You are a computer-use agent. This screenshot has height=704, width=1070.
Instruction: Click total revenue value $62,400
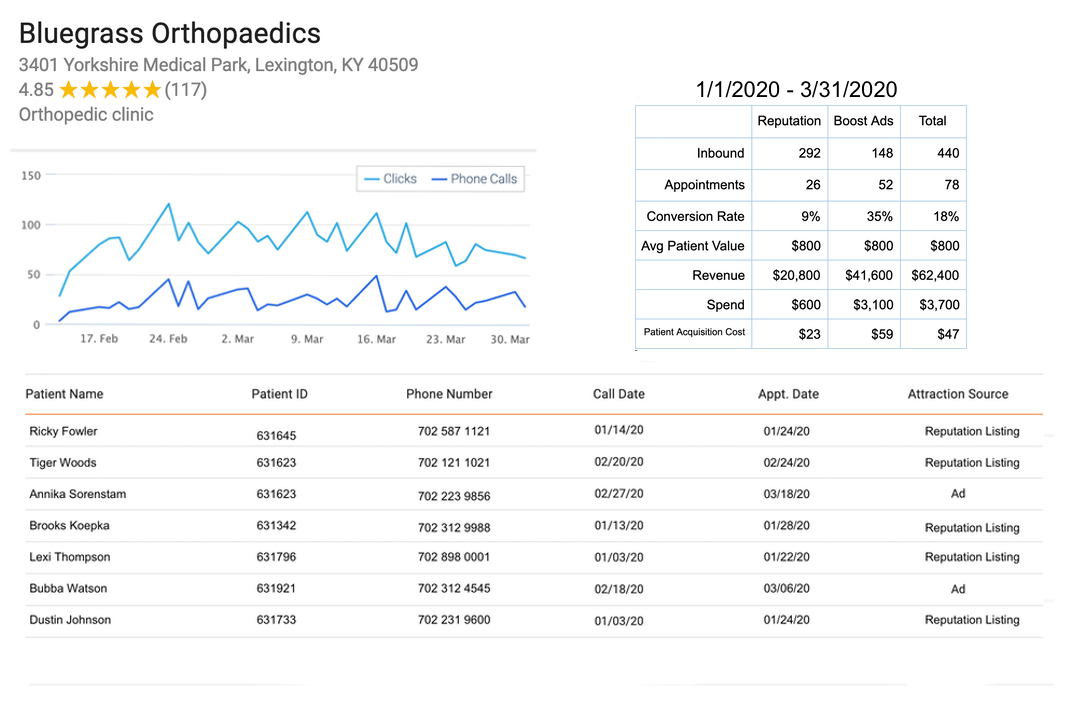pos(935,275)
